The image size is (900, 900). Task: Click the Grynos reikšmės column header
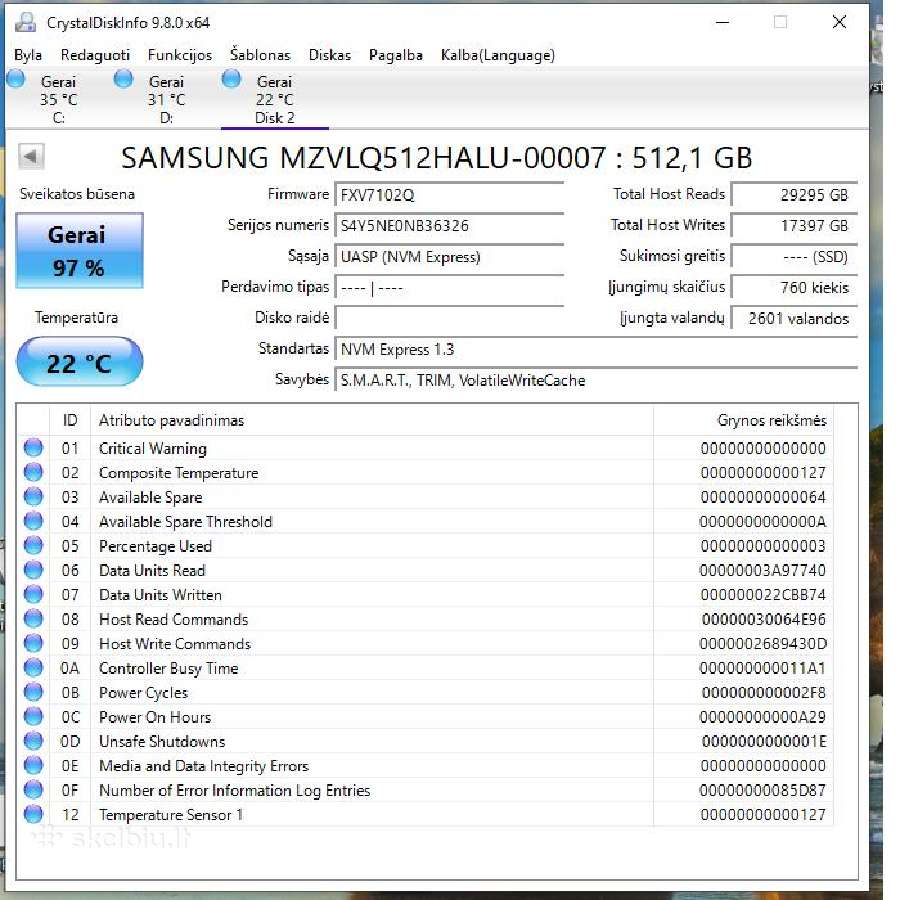pyautogui.click(x=743, y=420)
